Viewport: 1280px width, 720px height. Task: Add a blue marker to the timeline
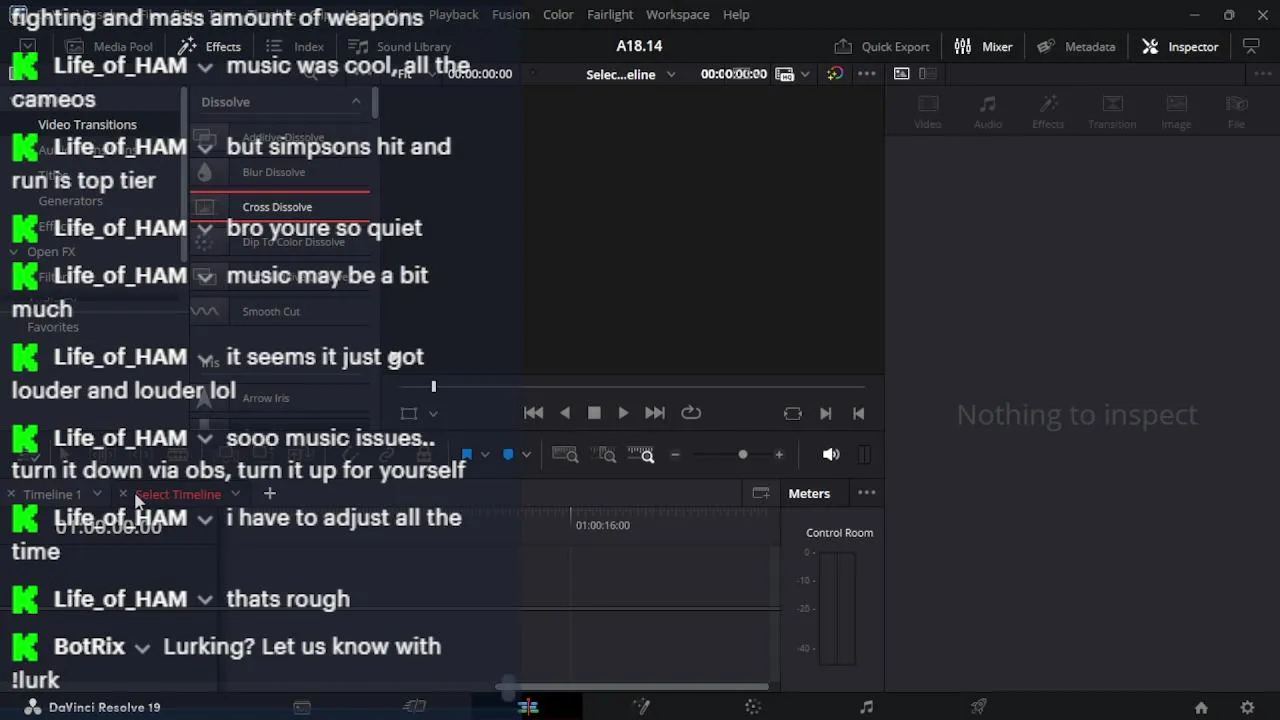[x=508, y=455]
